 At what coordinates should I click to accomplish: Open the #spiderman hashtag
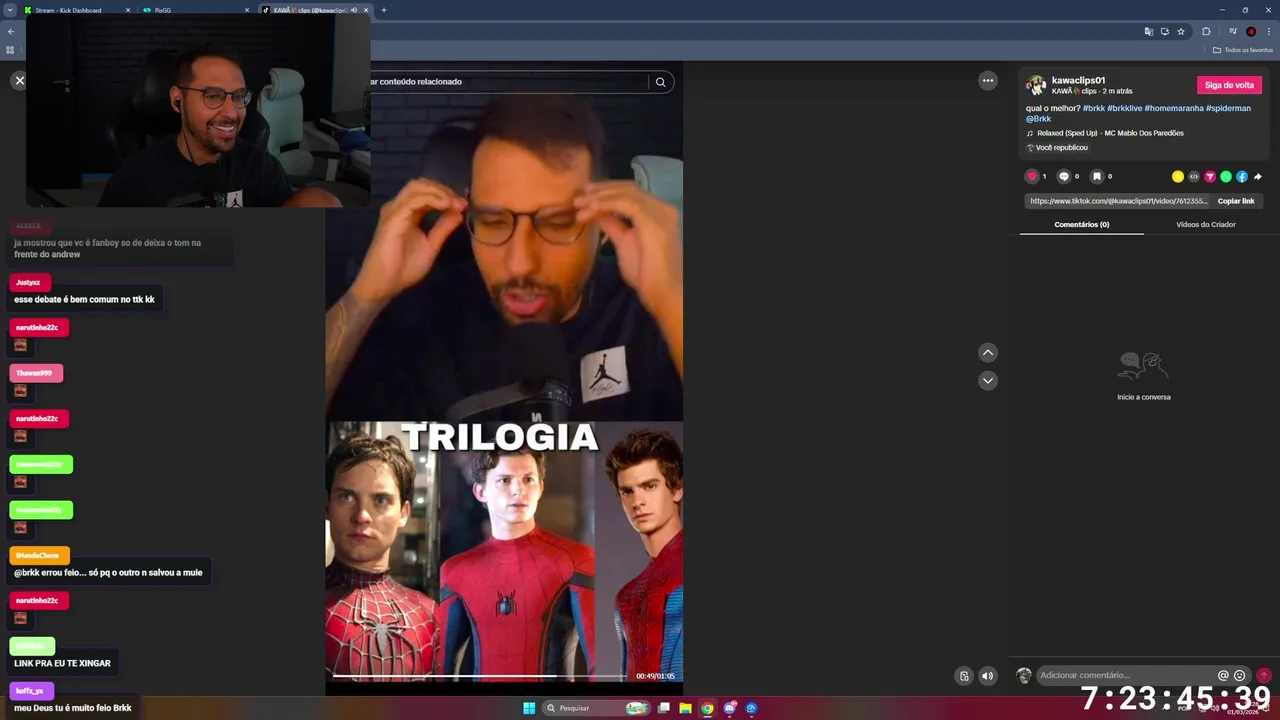pyautogui.click(x=1228, y=108)
